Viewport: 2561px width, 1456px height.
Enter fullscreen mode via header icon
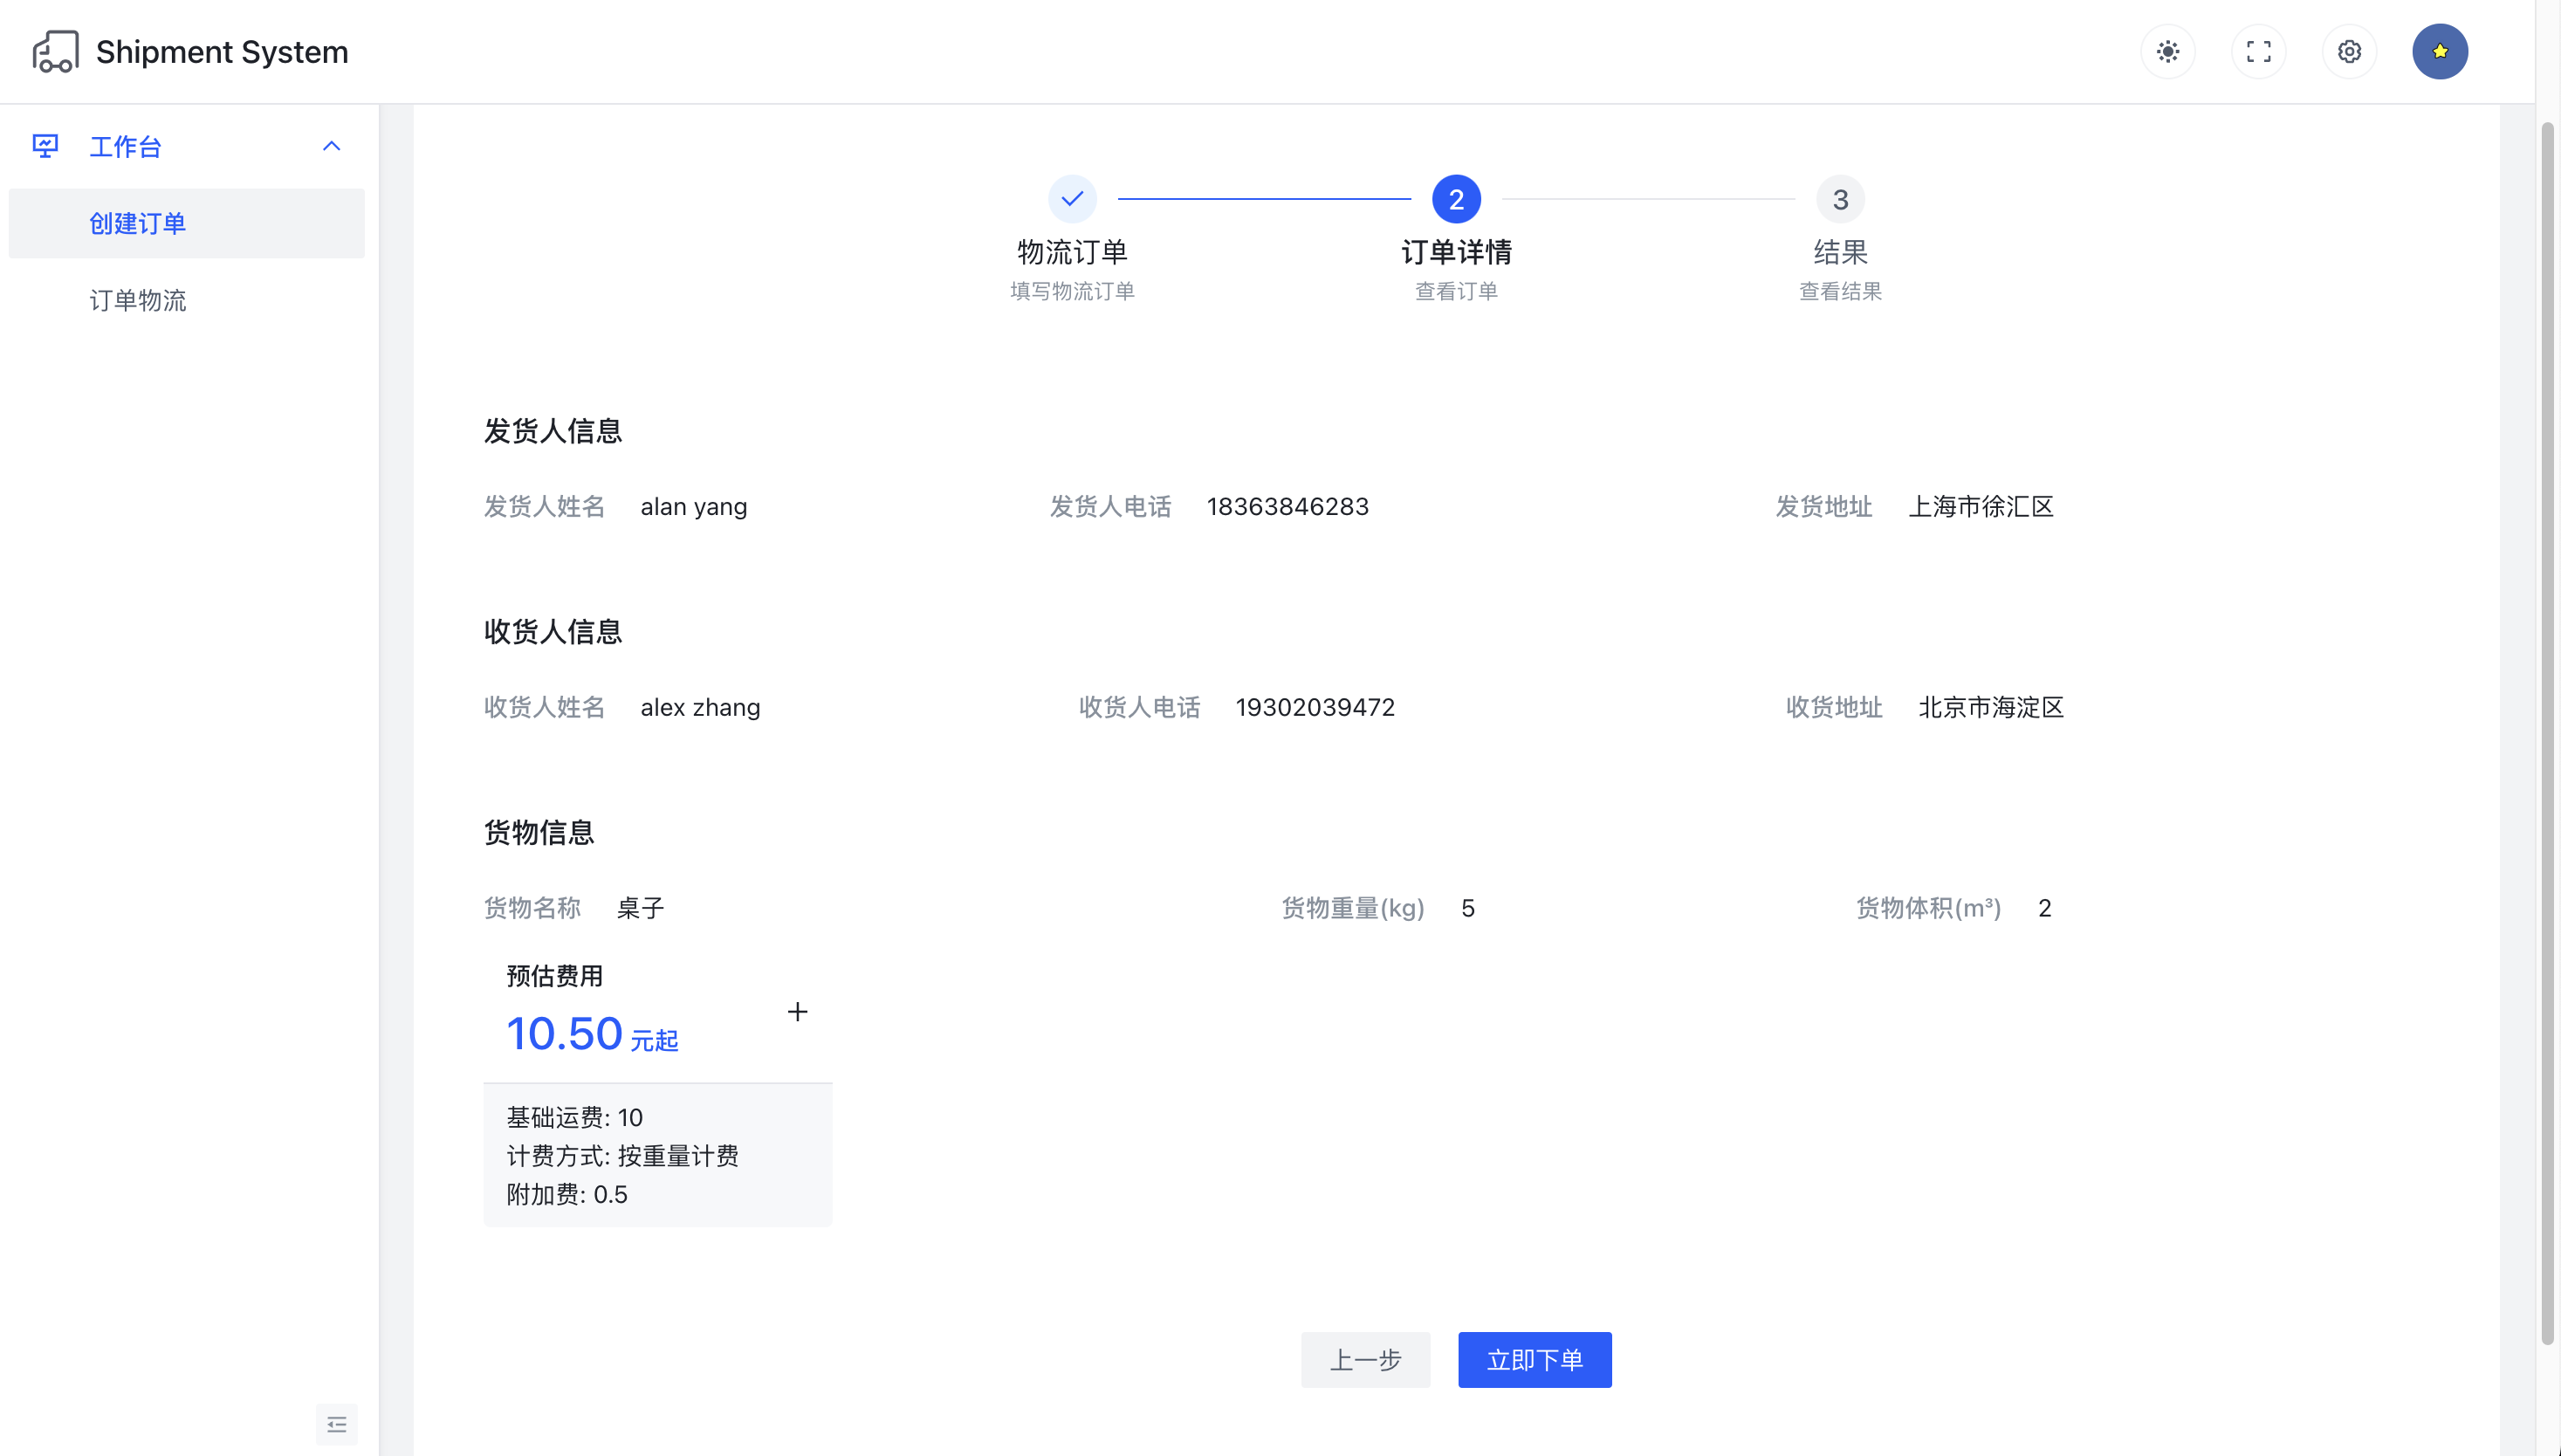click(2258, 51)
